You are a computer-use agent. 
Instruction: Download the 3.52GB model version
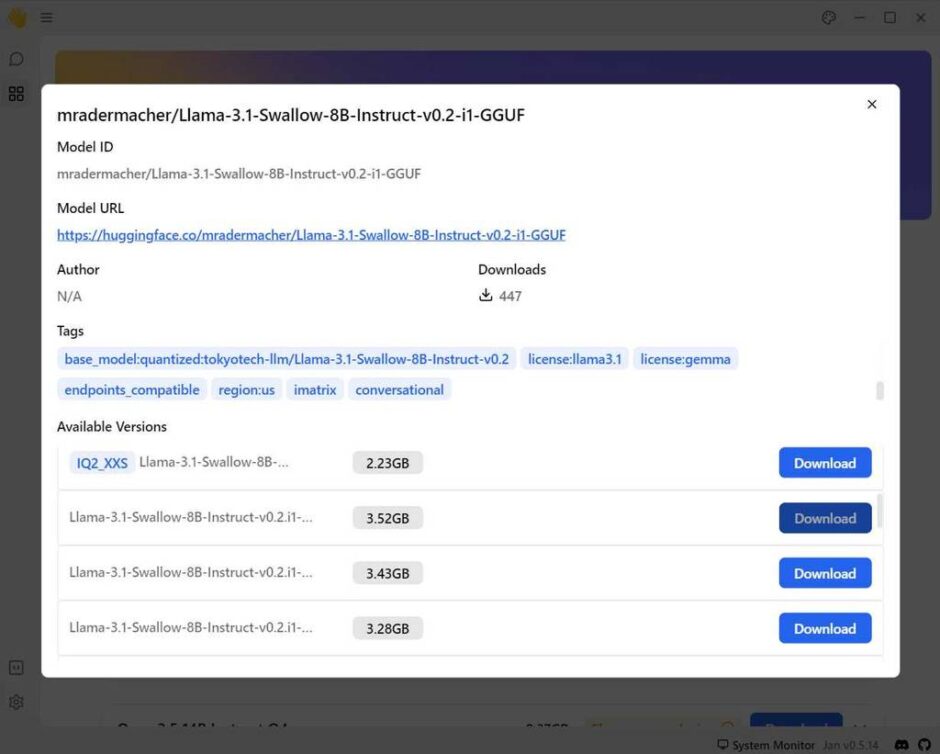coord(825,517)
